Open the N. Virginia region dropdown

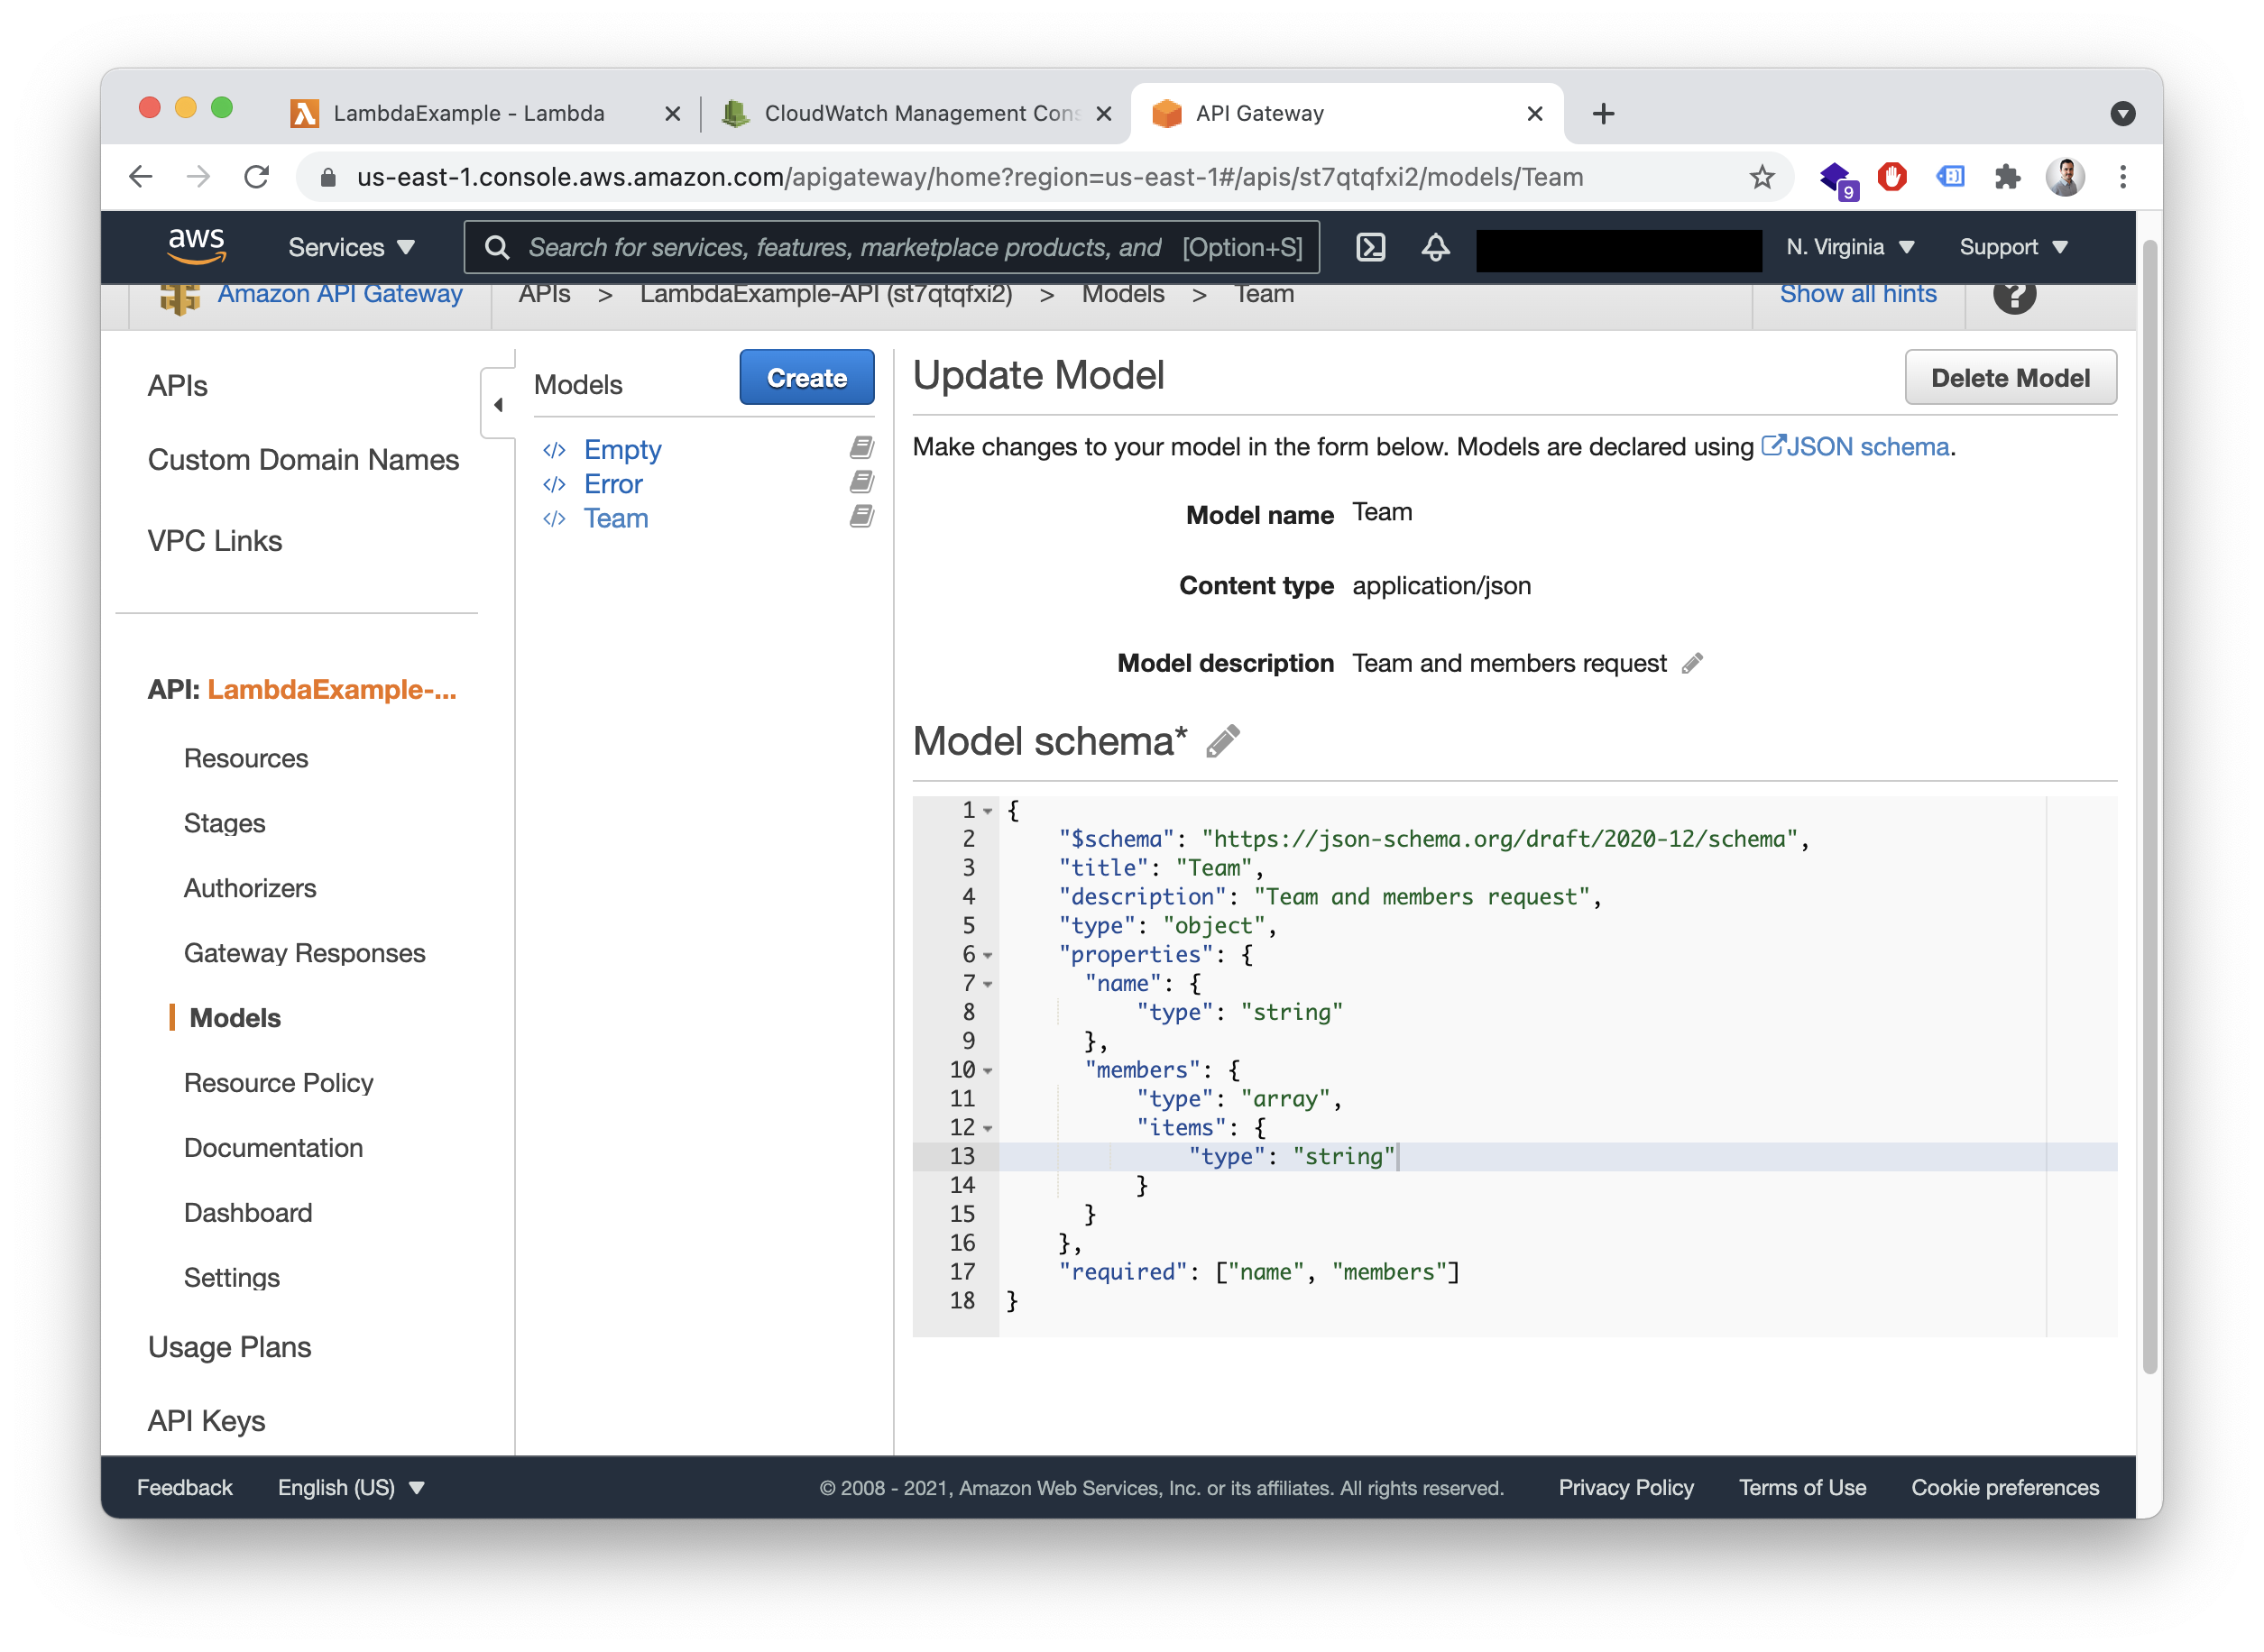pos(1854,246)
